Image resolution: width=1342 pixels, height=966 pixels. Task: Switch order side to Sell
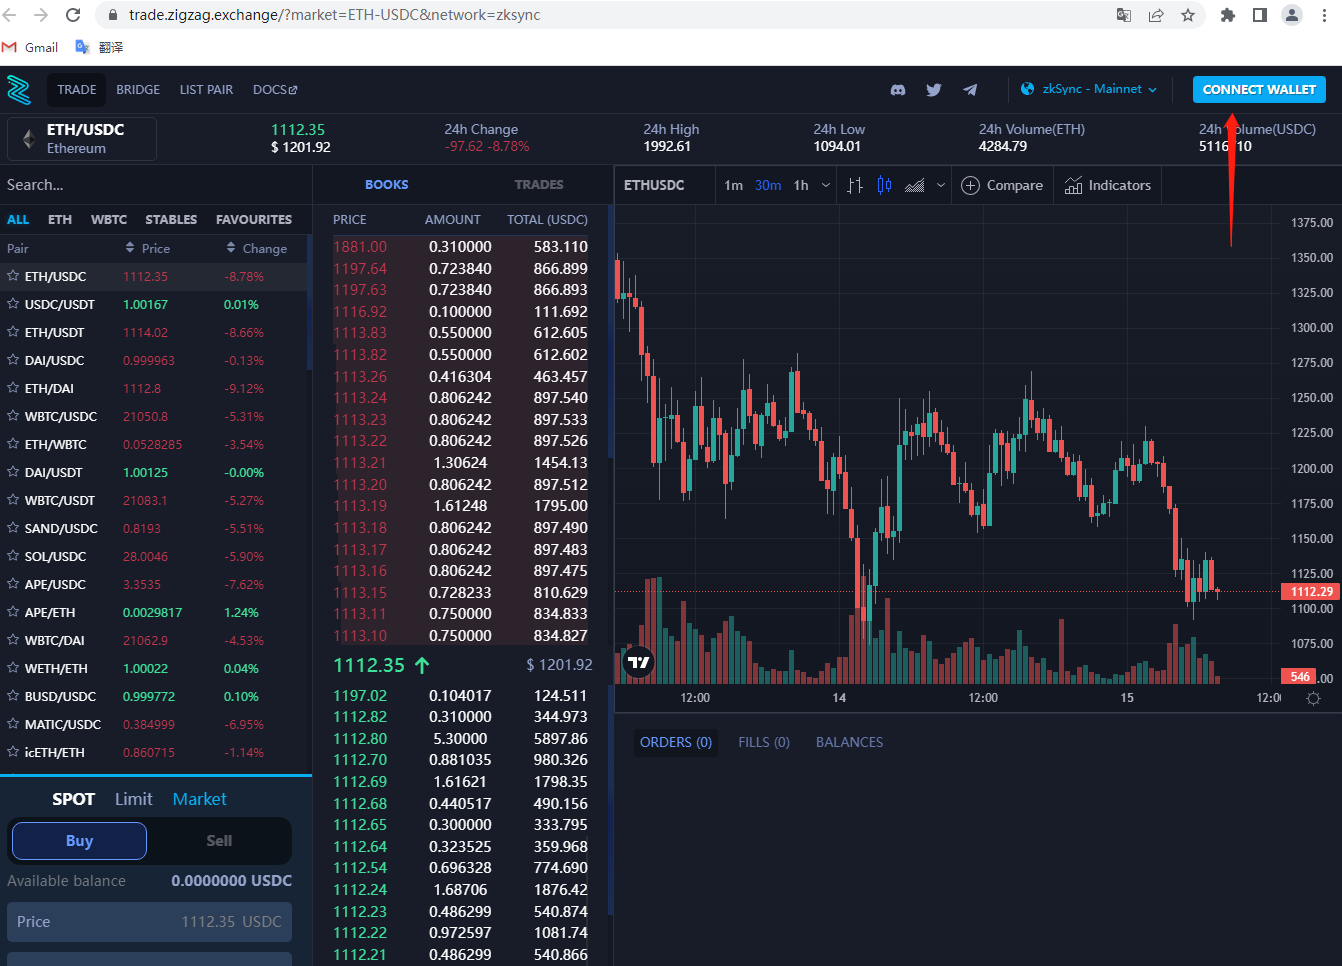coord(219,841)
